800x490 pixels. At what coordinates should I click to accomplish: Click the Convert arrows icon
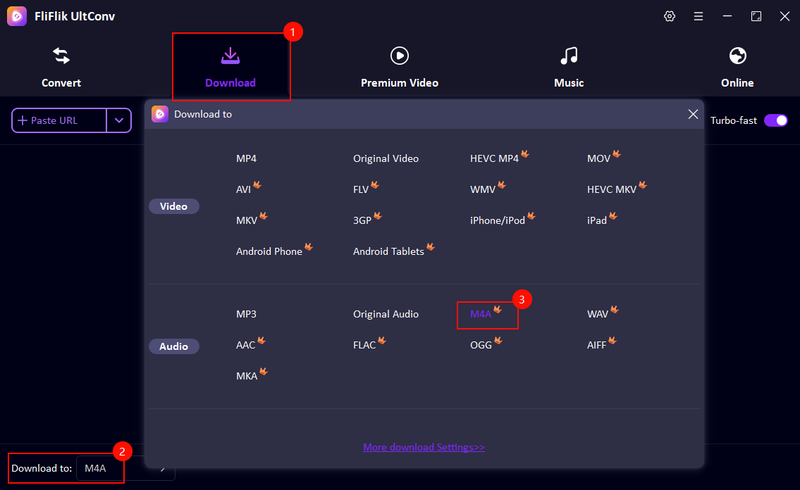(x=61, y=56)
